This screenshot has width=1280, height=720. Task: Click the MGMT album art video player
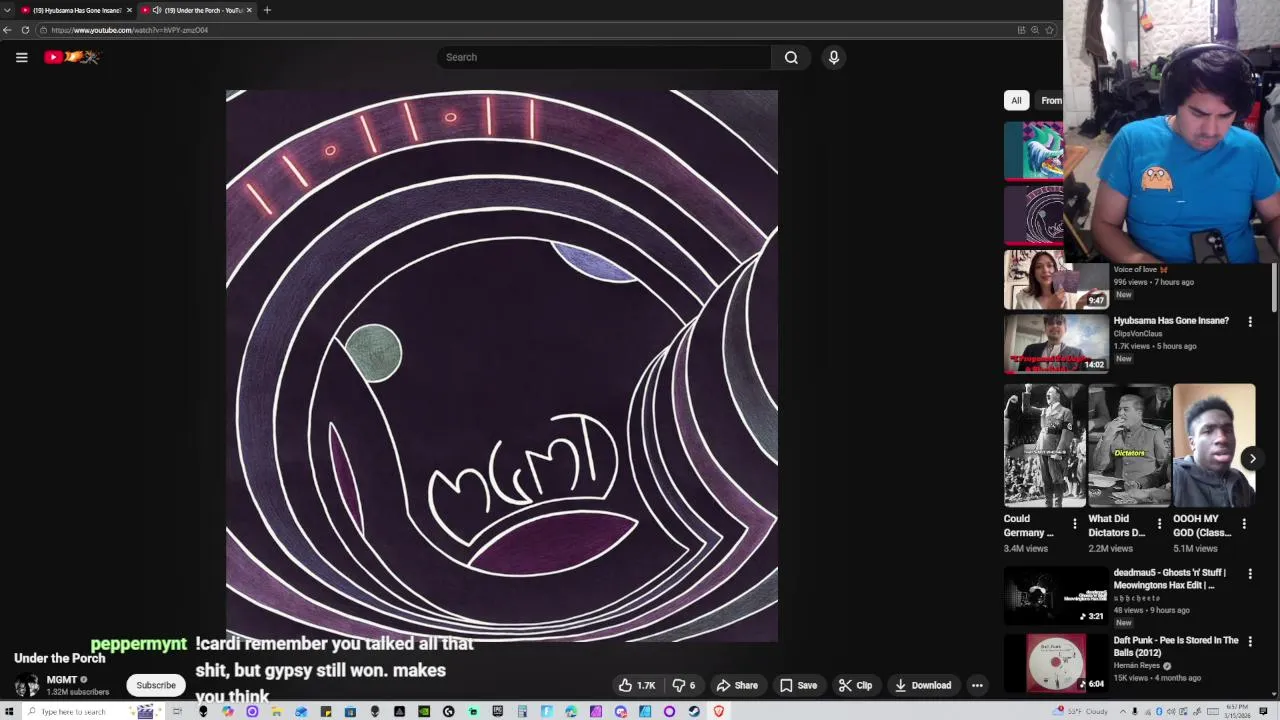[502, 366]
